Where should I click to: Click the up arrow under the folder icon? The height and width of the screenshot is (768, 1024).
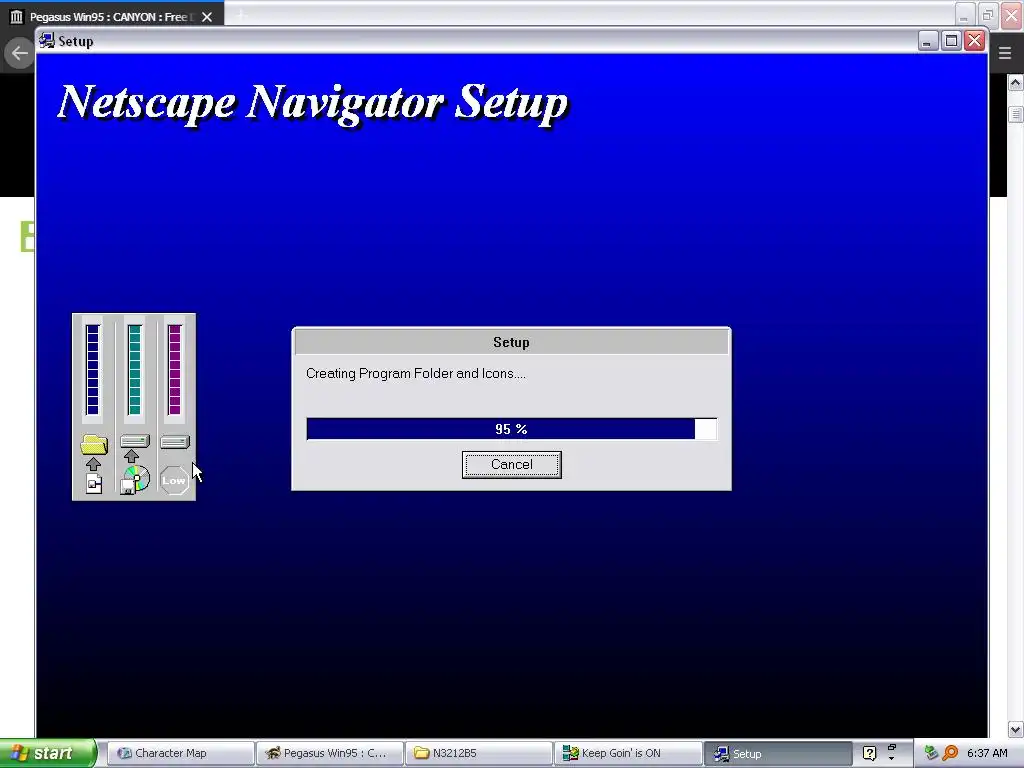pos(93,464)
